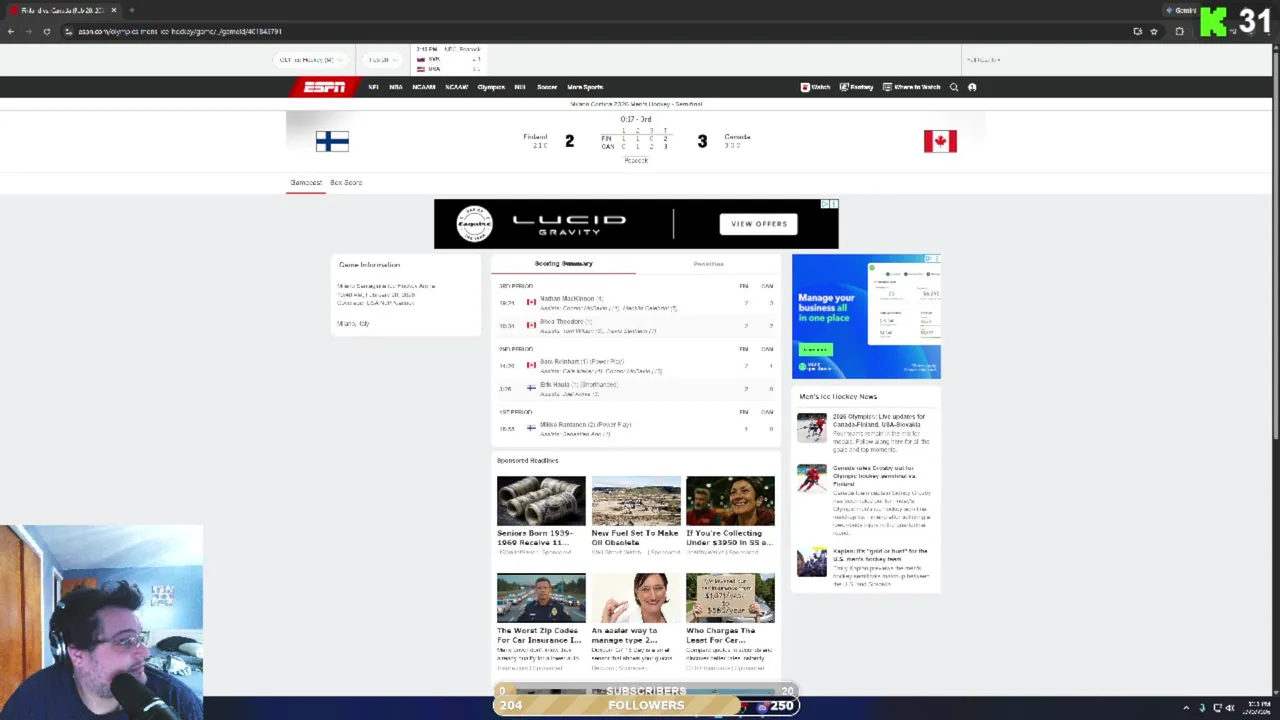Screen dimensions: 1280x720
Task: Click the Canada flag beside Nathan MacKinnon goal
Action: coord(531,302)
